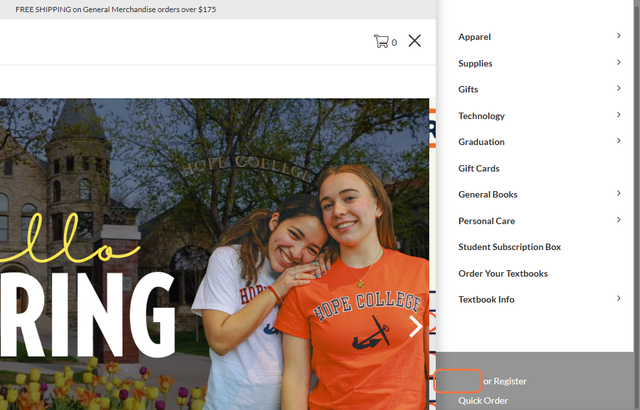Open the Supplies menu item
640x410 pixels.
475,63
